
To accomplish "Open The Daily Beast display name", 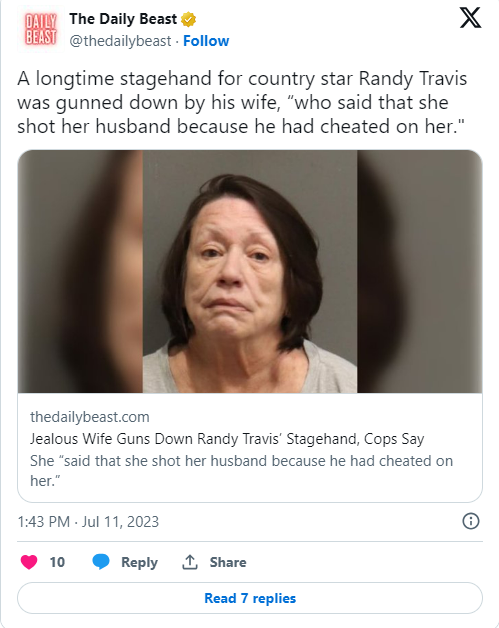I will coord(123,19).
